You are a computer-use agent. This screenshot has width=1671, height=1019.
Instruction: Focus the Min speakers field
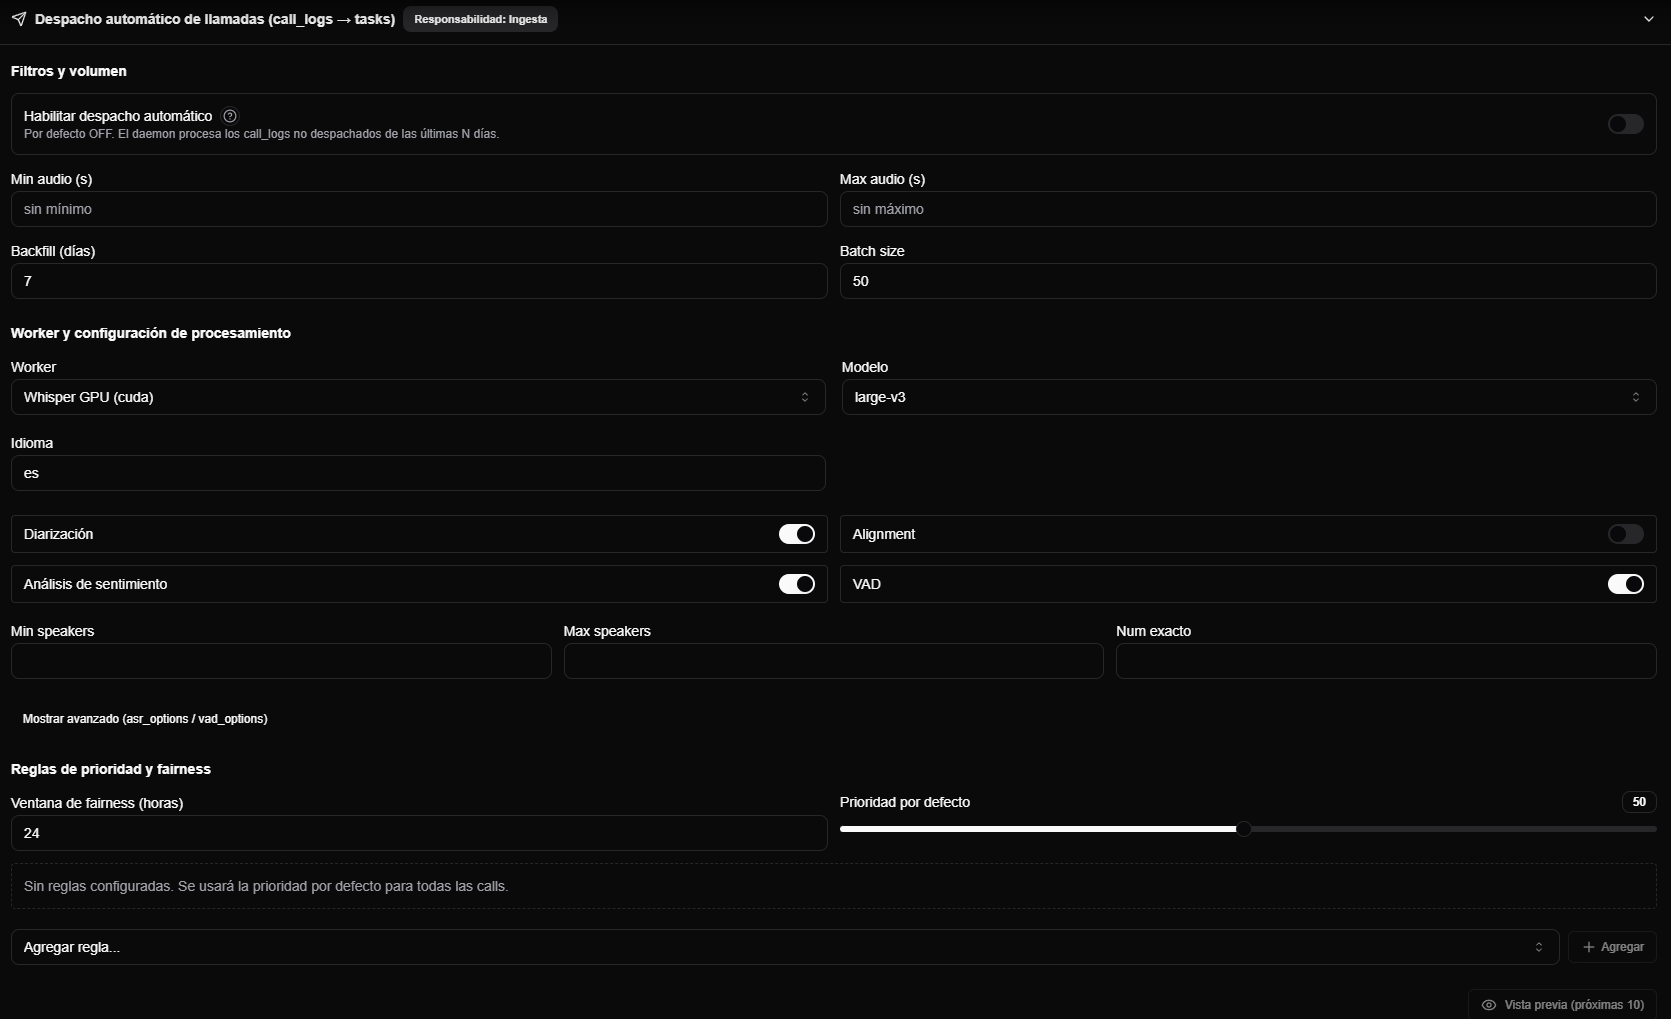(x=281, y=661)
